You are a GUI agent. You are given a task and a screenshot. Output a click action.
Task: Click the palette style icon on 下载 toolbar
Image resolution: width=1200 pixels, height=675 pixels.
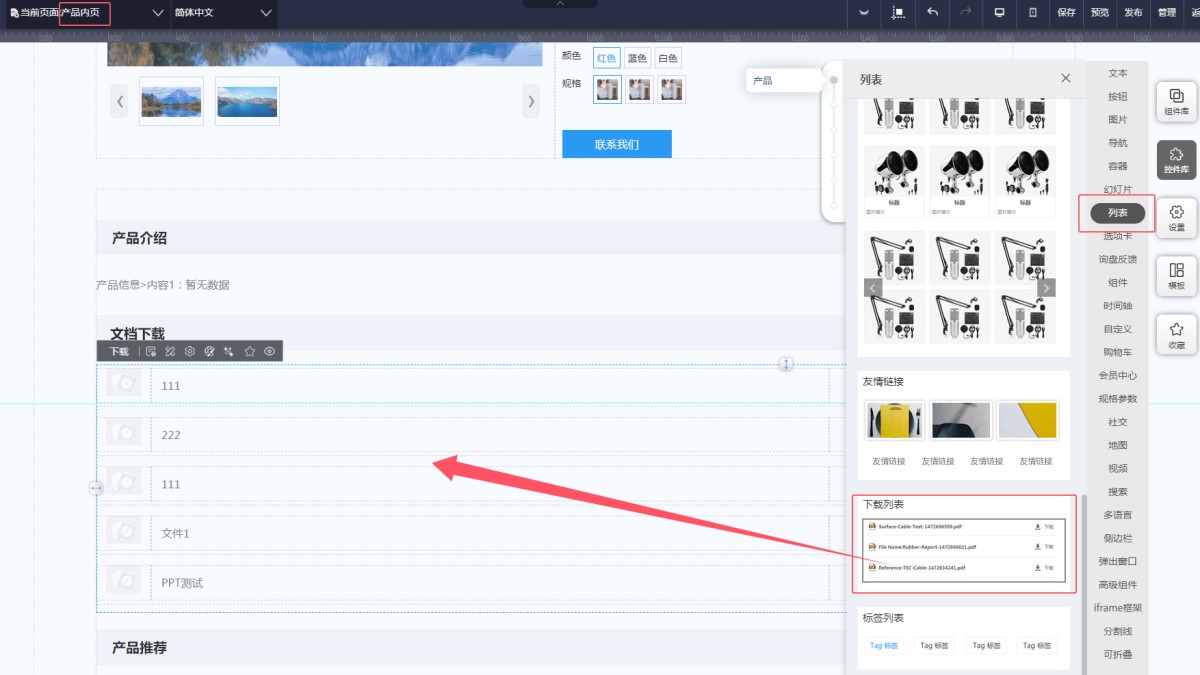coord(210,351)
